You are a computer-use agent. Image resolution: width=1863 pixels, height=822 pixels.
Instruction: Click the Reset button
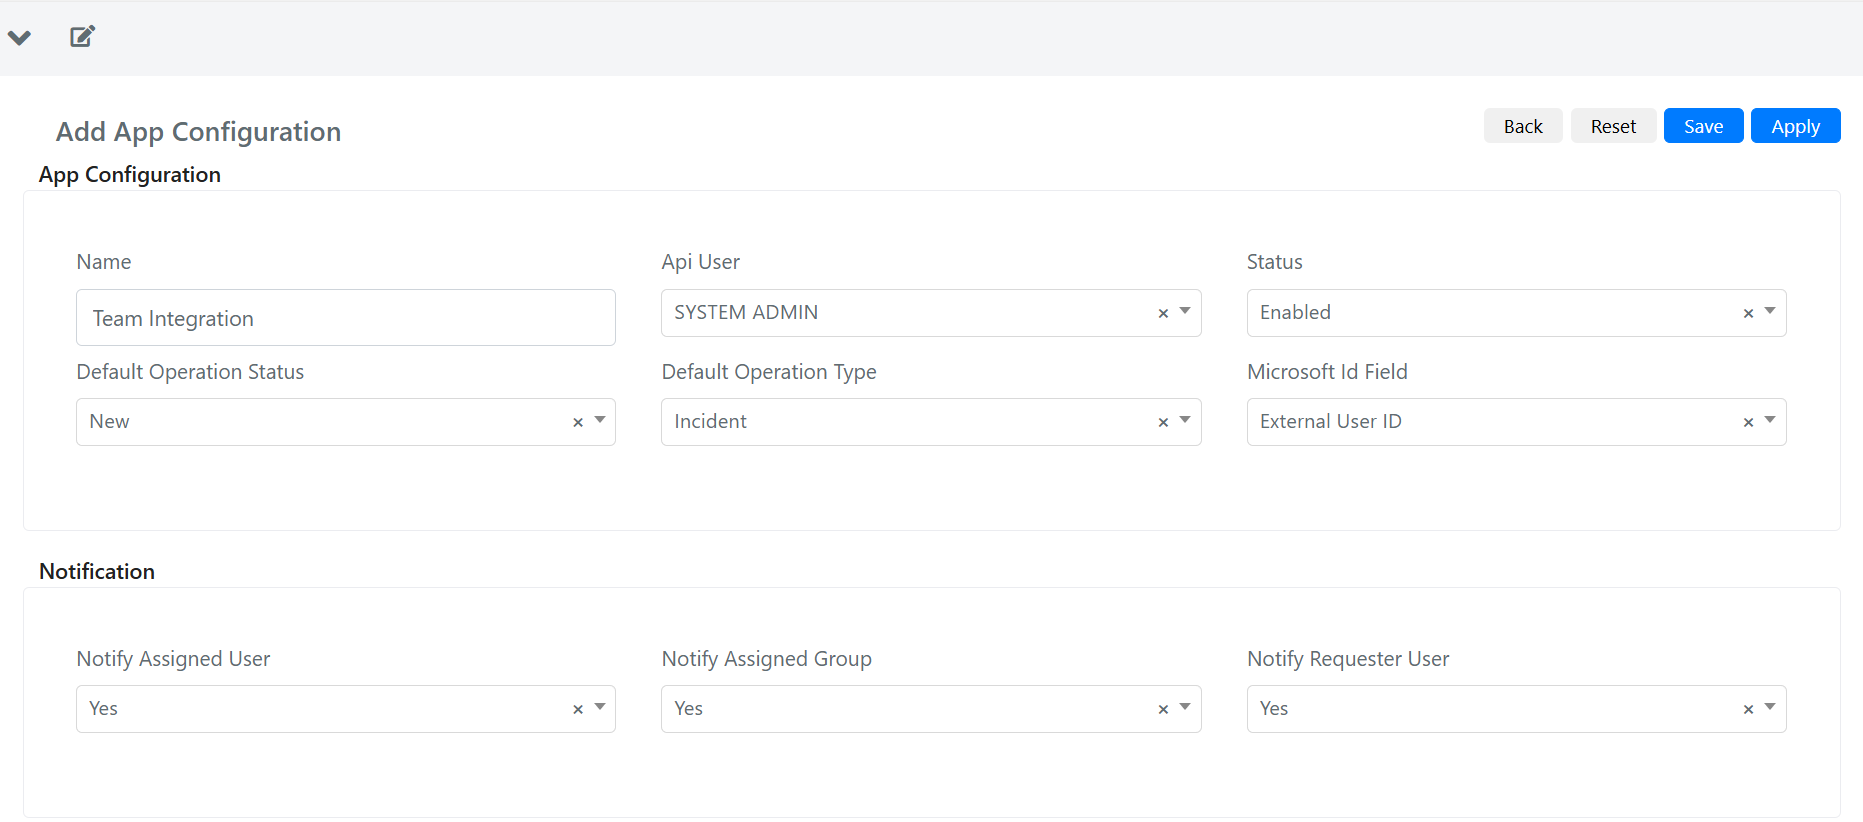[x=1613, y=126]
